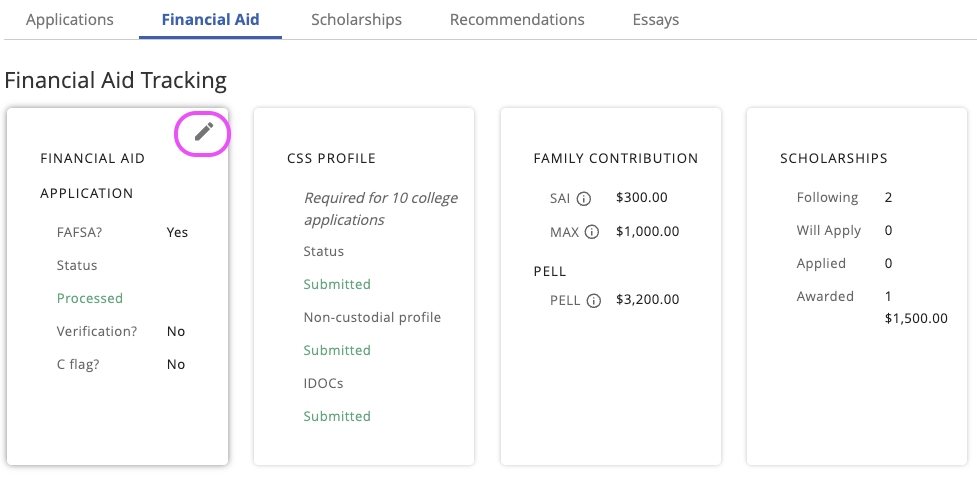The image size is (977, 477).
Task: Click Submitted status under IDOCs
Action: [x=337, y=416]
